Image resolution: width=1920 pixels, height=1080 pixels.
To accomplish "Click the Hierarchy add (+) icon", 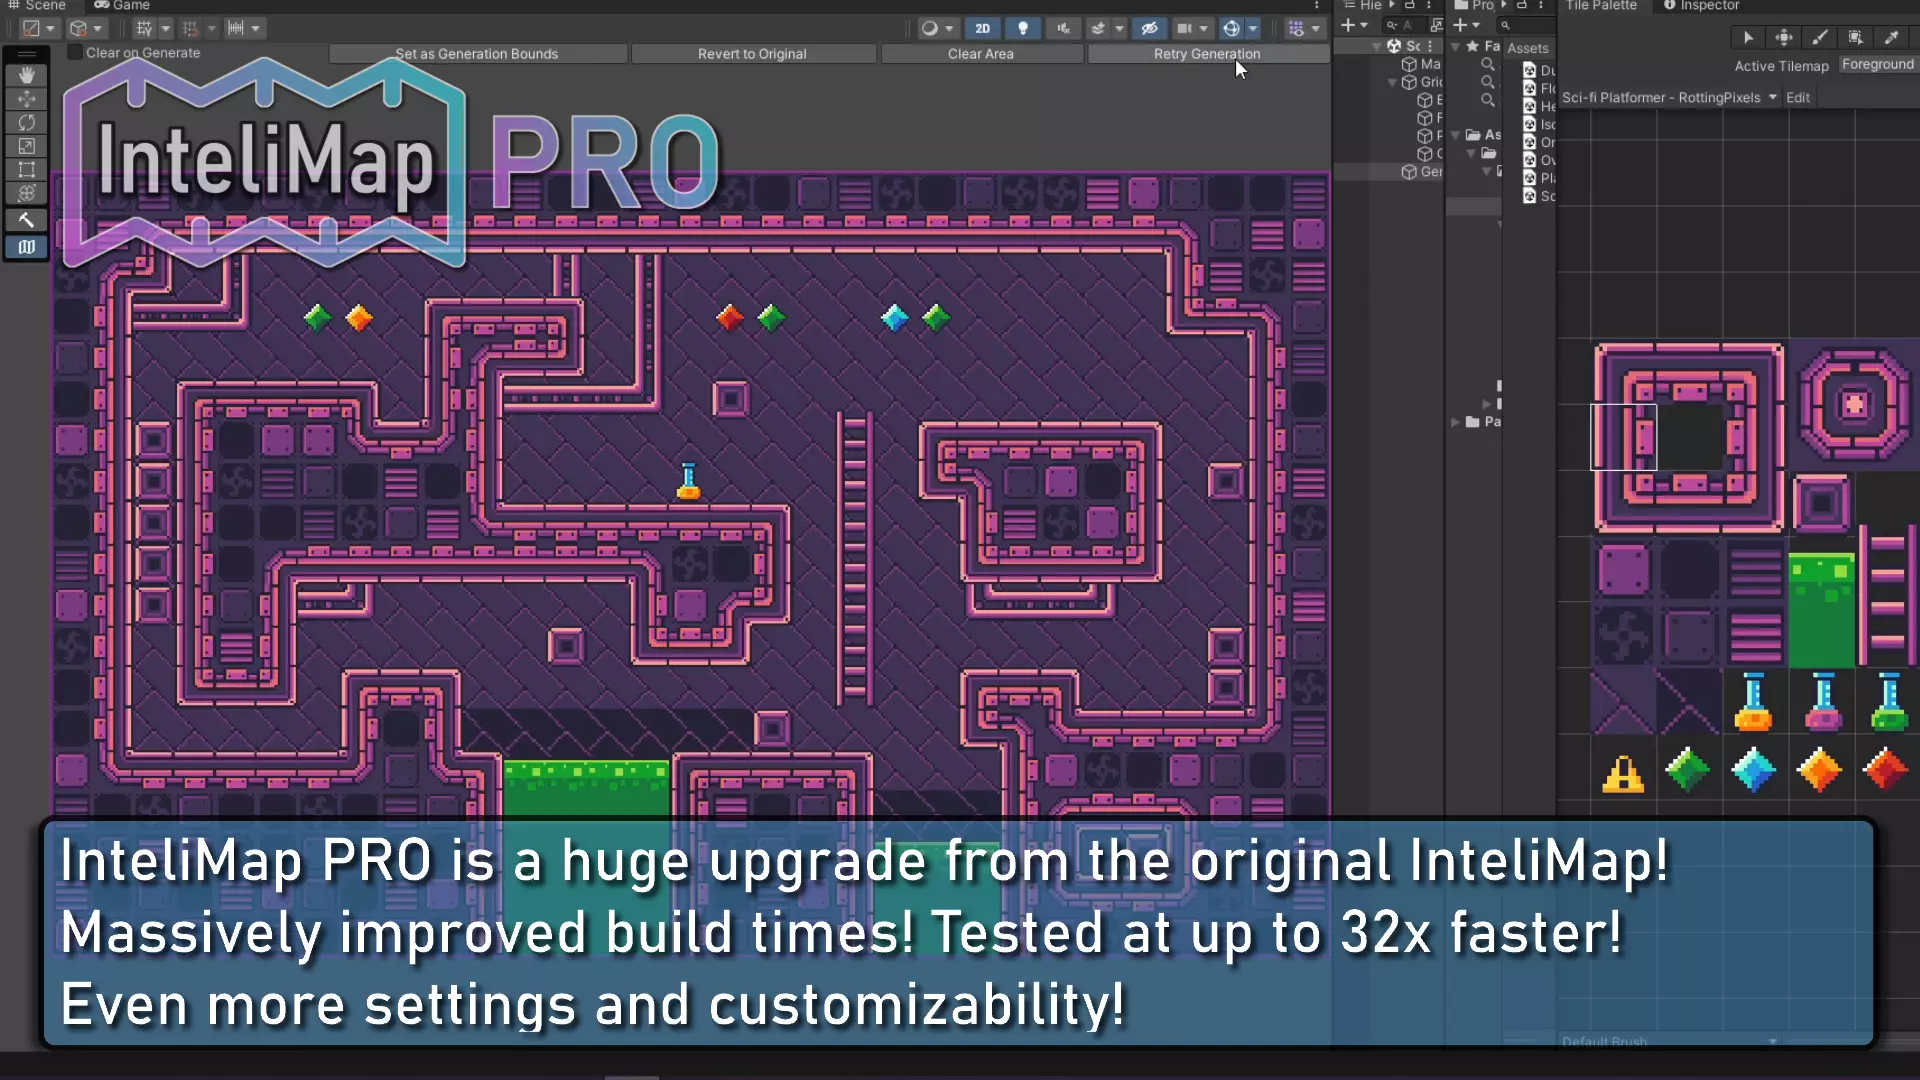I will (x=1348, y=25).
